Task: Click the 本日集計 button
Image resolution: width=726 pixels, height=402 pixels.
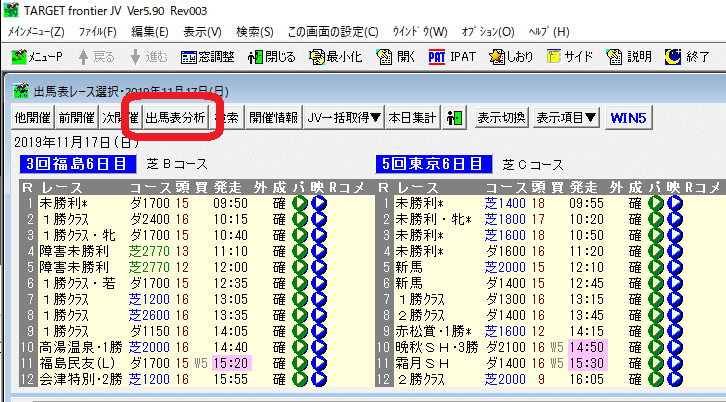Action: point(412,118)
